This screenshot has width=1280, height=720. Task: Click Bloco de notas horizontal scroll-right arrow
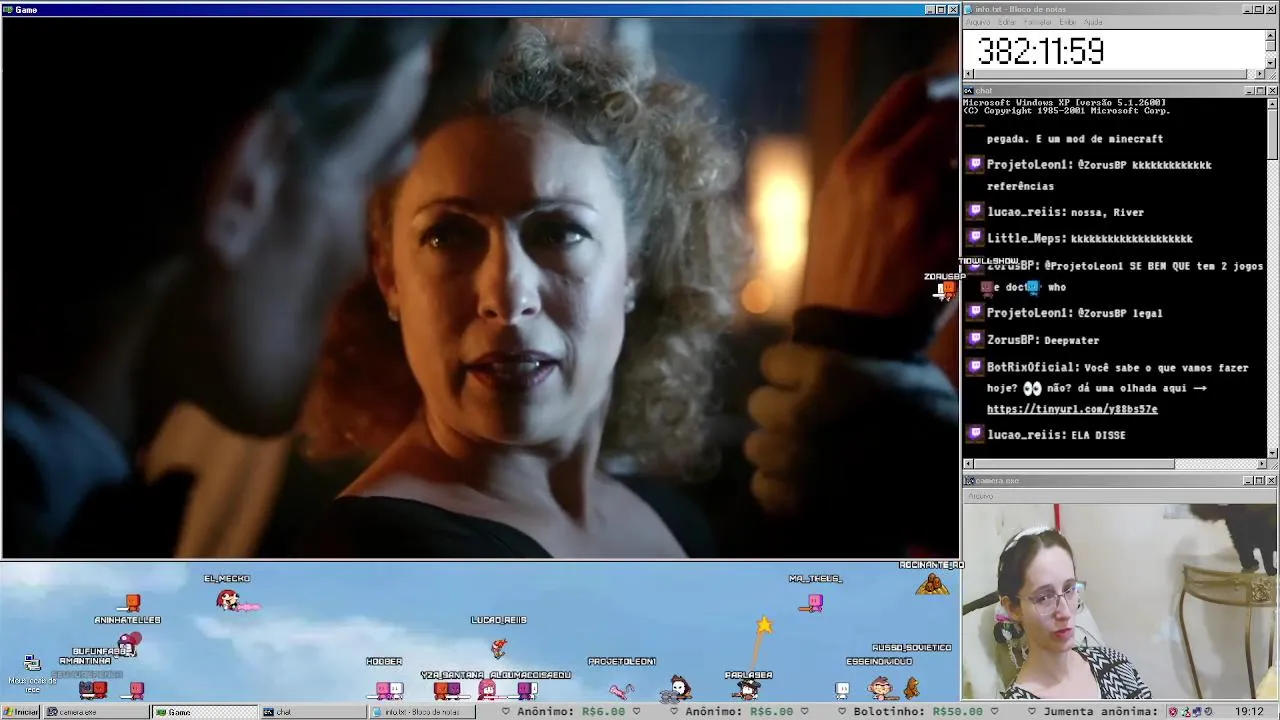(1260, 74)
